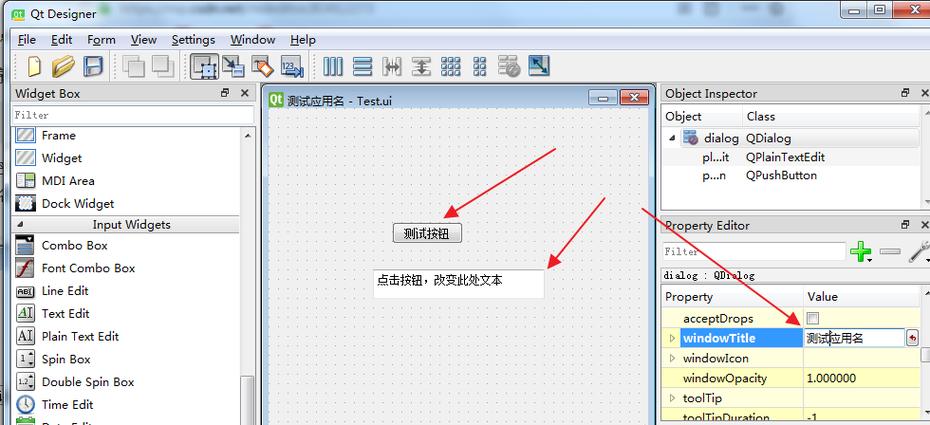This screenshot has width=930, height=425.
Task: Apply Lay Out Horizontally from the toolbar
Action: coord(333,66)
